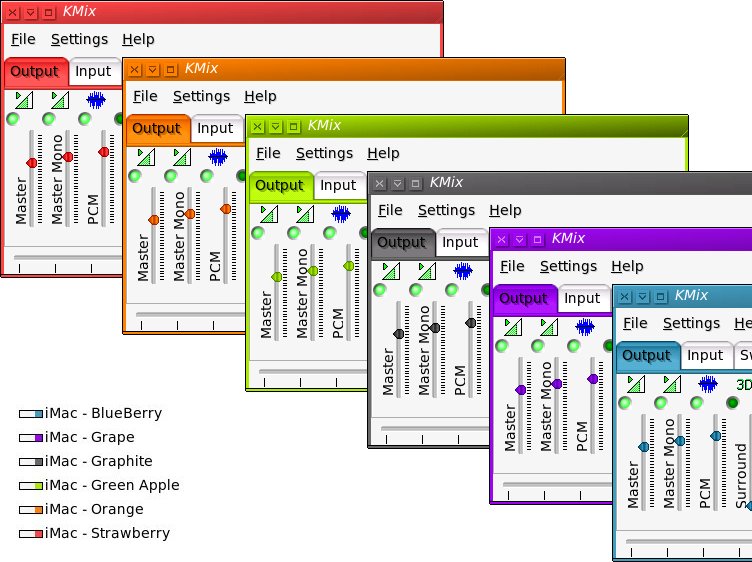The width and height of the screenshot is (752, 562).
Task: Click Master Mono volume icon in red window
Action: (60, 100)
